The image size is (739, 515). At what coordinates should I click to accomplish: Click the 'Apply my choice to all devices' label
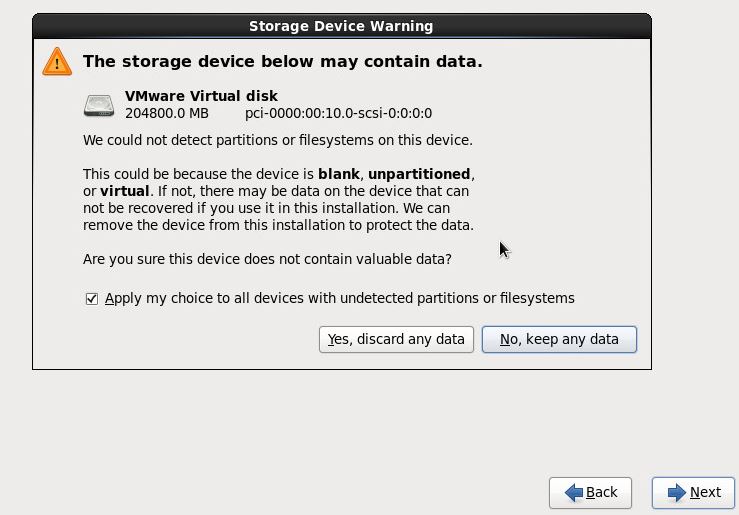[x=339, y=298]
